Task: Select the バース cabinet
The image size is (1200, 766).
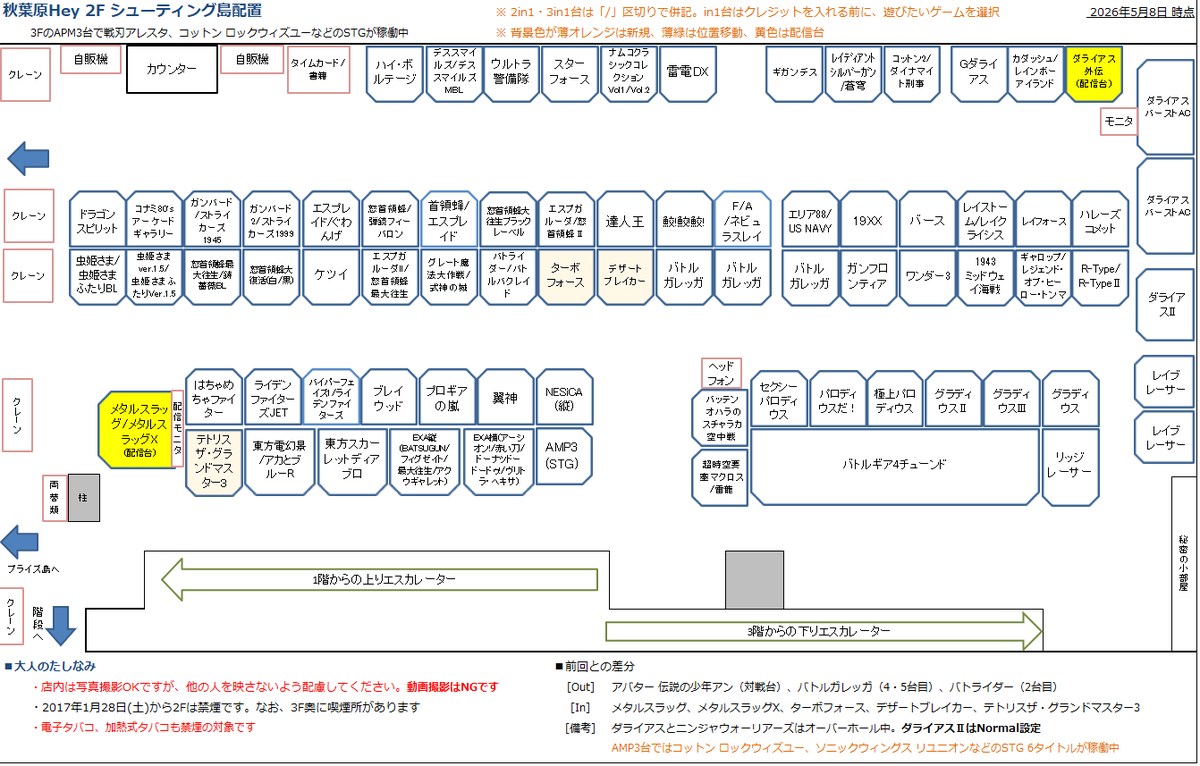Action: [x=927, y=220]
